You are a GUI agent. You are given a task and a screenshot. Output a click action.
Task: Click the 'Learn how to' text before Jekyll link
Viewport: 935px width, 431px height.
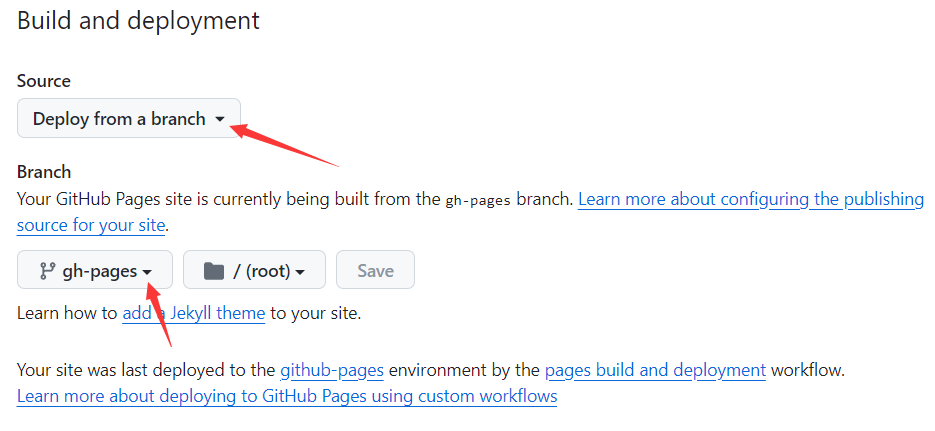point(67,313)
